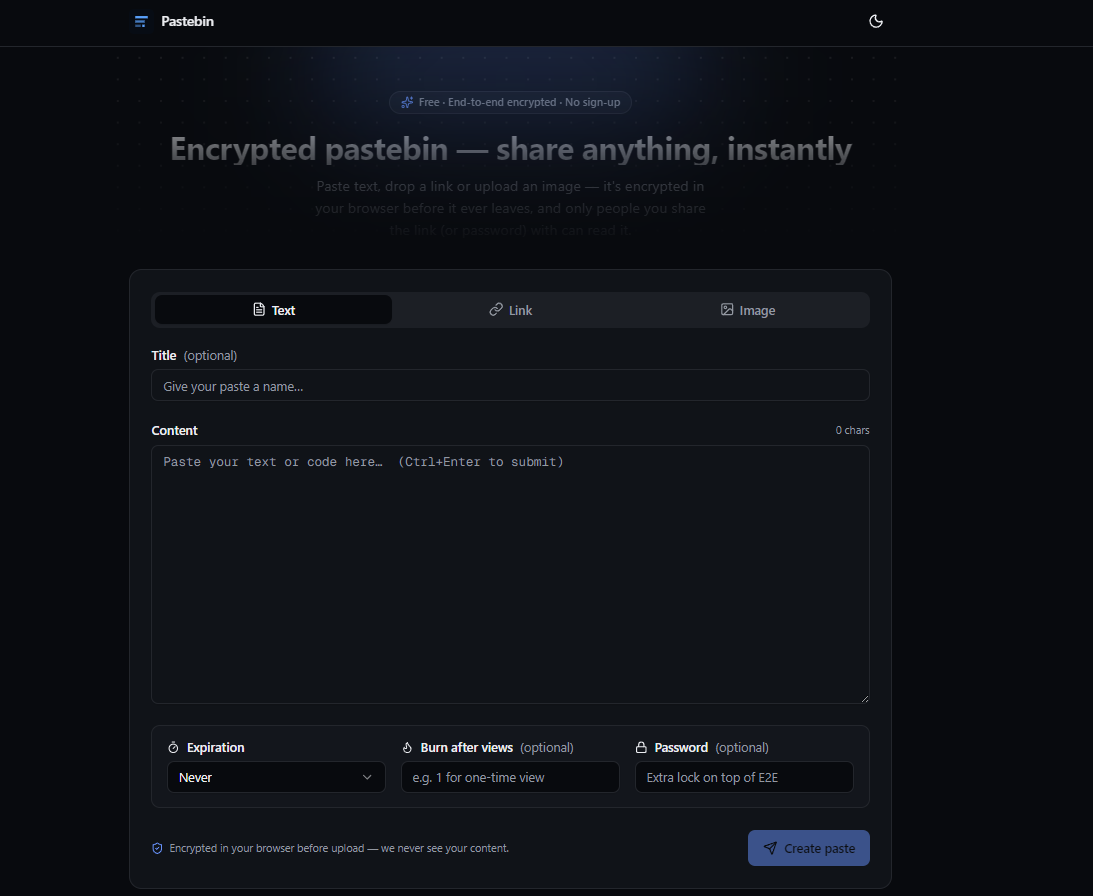Click the Content label
Viewport: 1093px width, 896px height.
pos(174,430)
